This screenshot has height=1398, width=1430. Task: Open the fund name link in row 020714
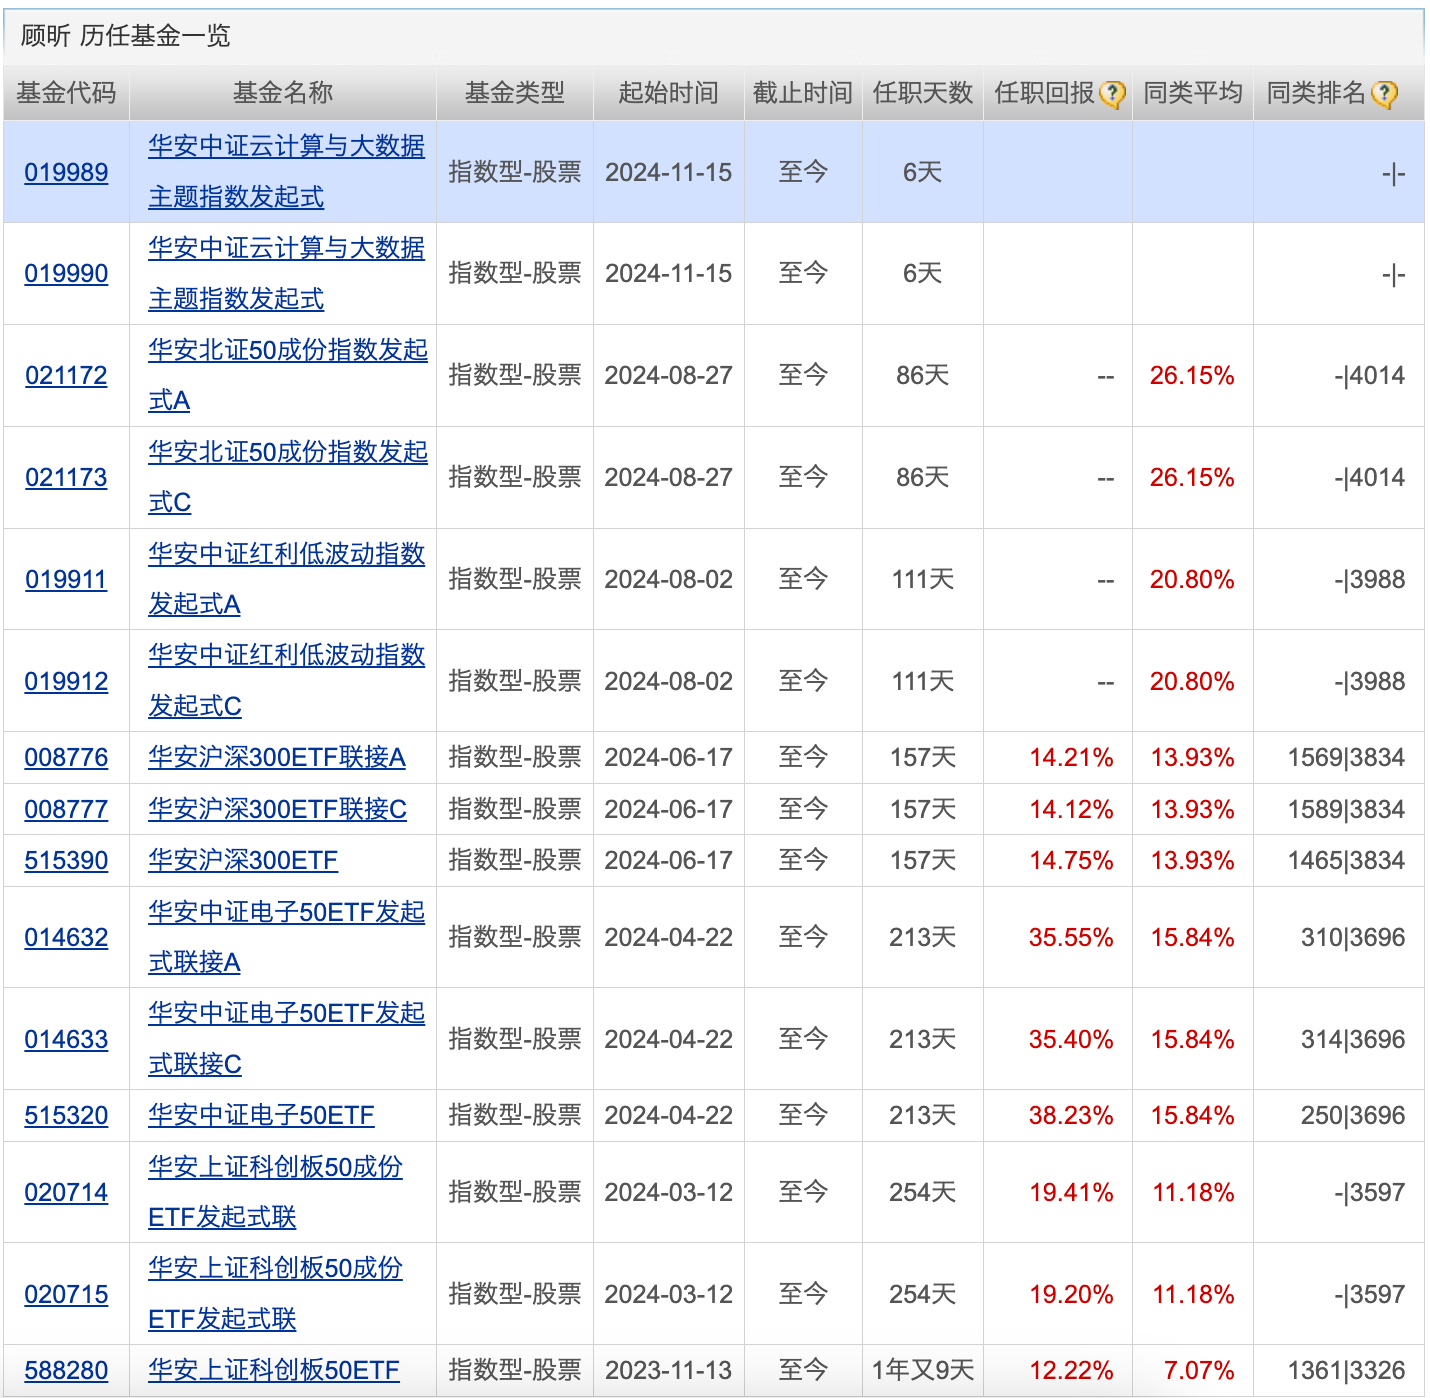(x=275, y=1192)
